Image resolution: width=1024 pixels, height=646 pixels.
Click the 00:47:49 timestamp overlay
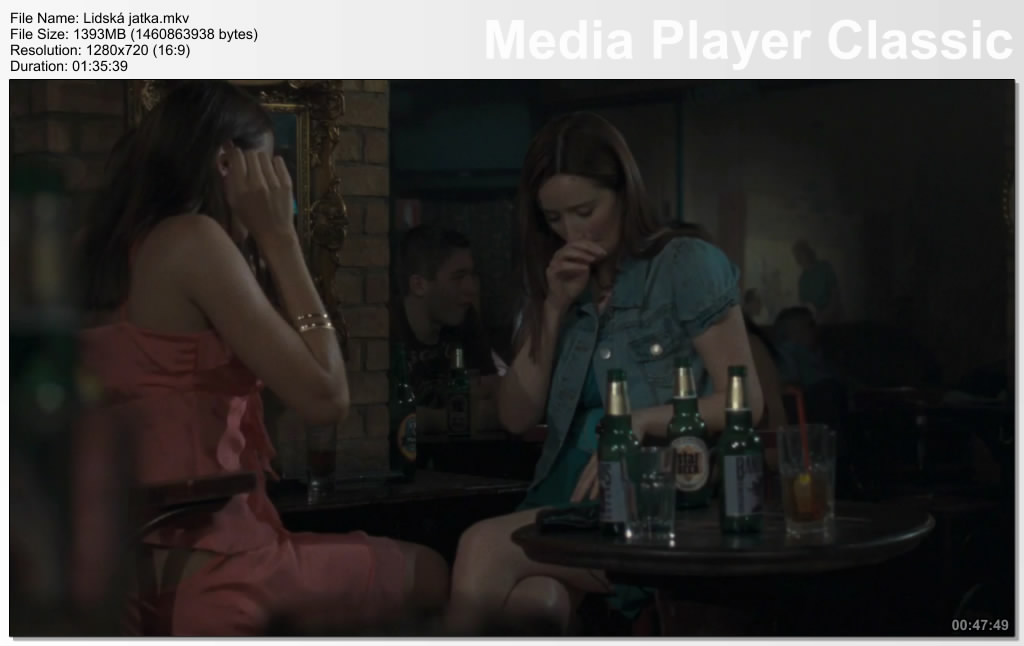[979, 625]
